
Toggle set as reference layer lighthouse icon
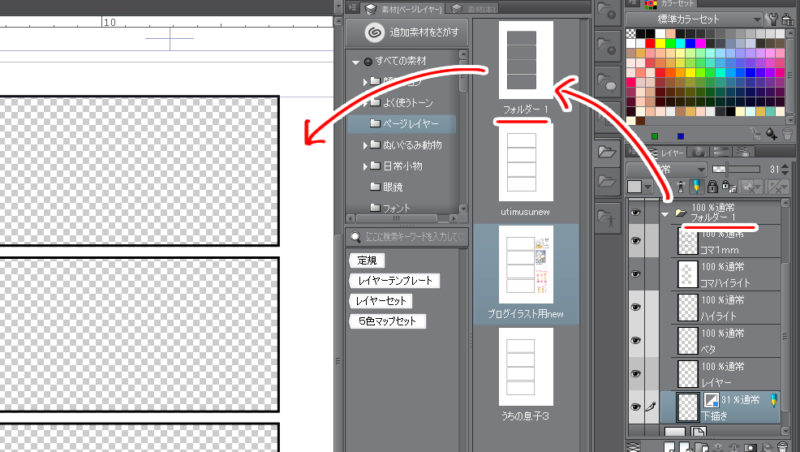[680, 187]
